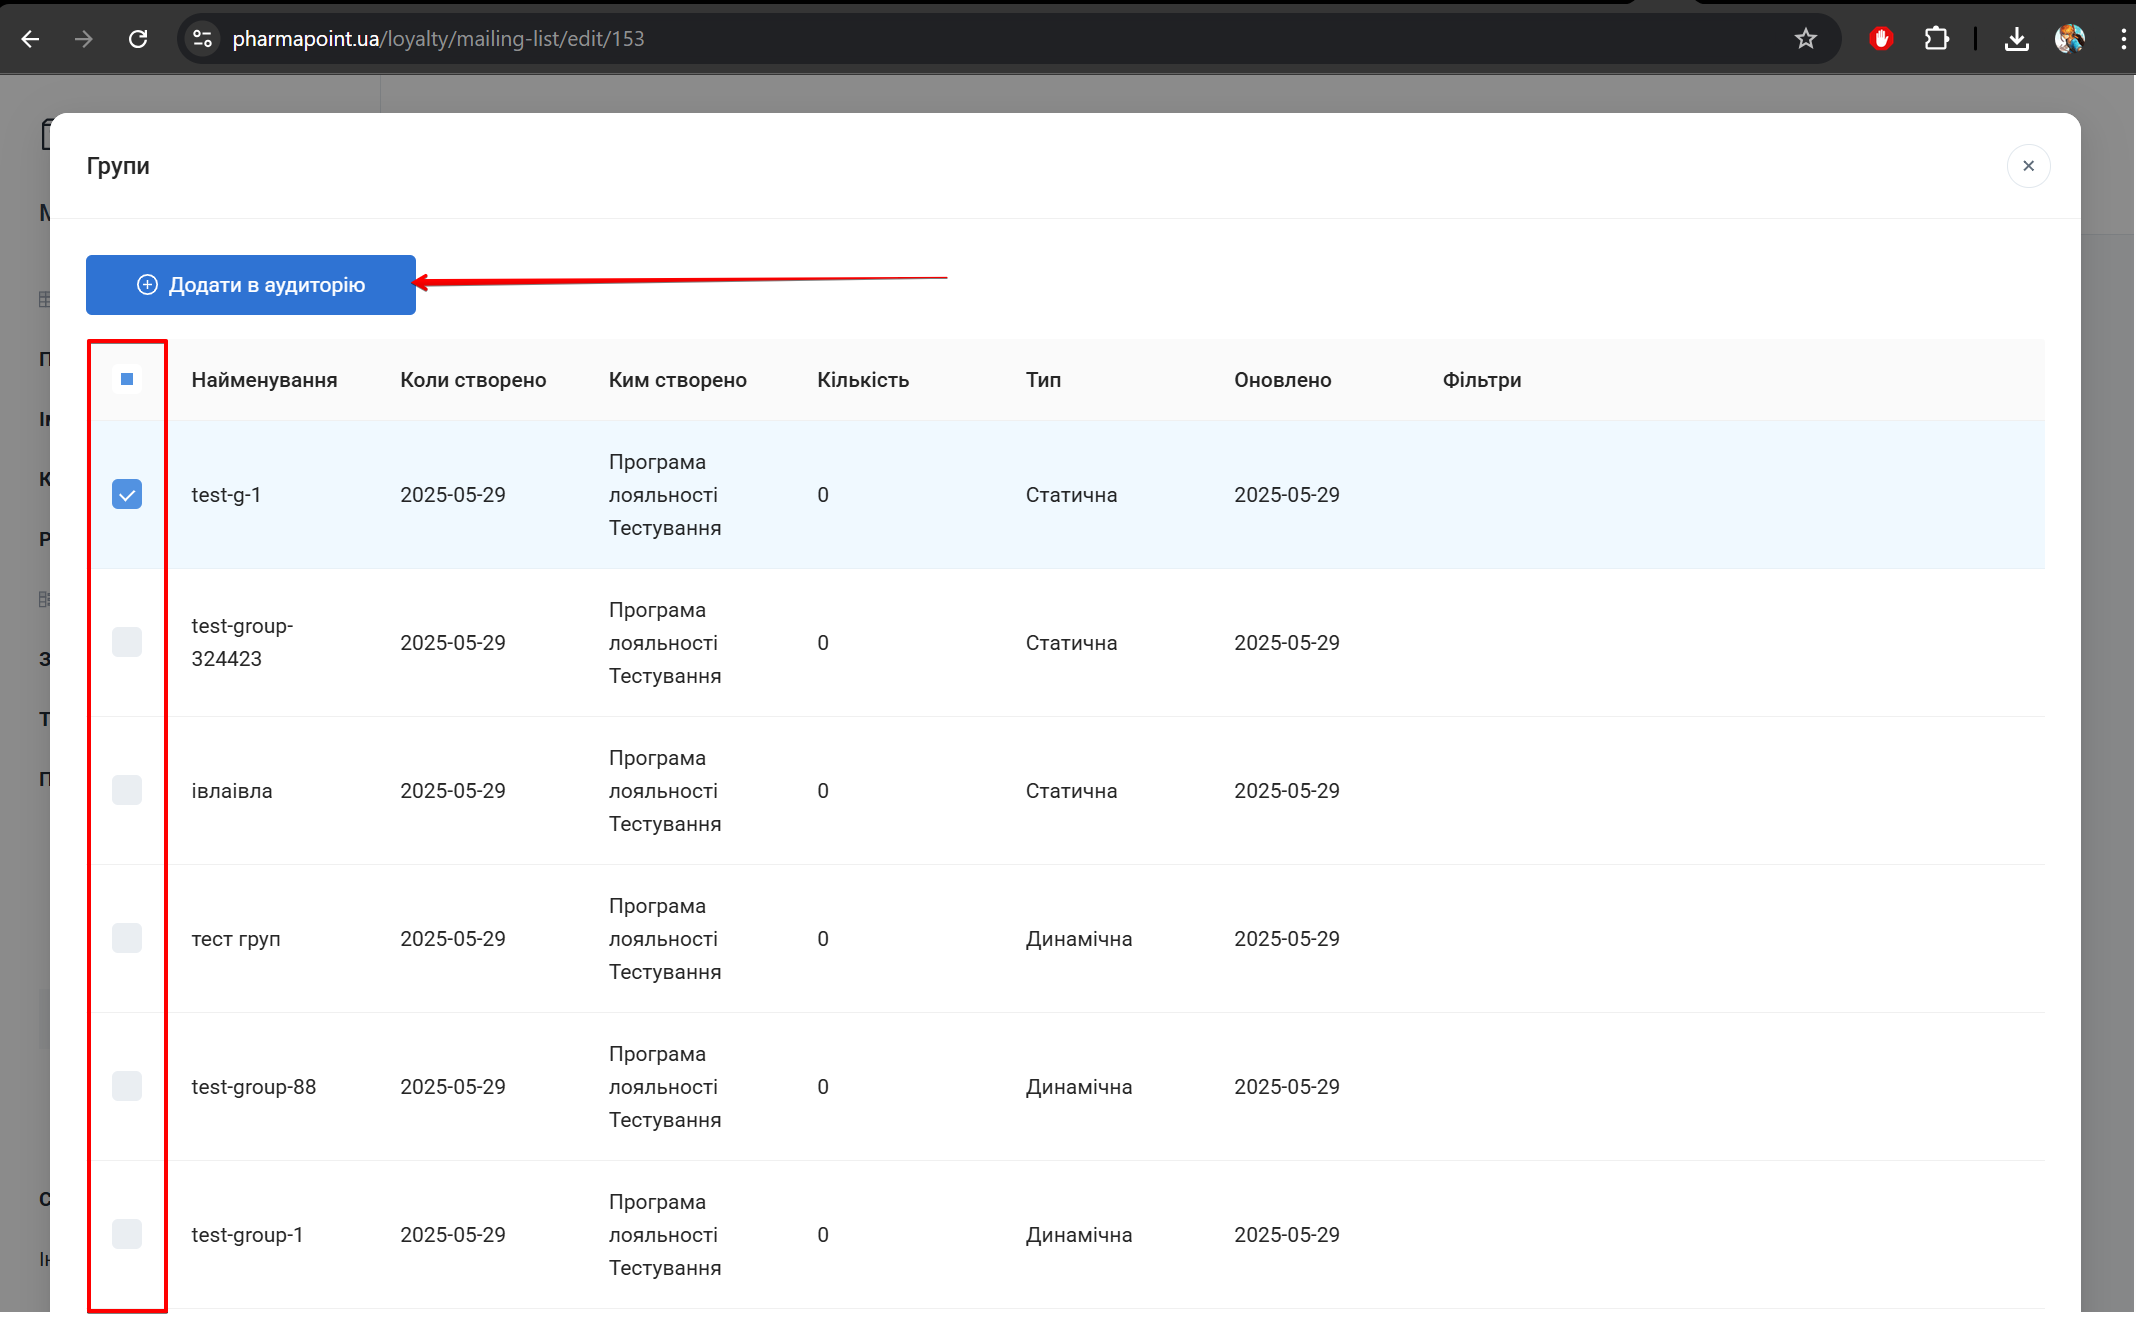
Task: Toggle the select-all header checkbox
Action: point(127,379)
